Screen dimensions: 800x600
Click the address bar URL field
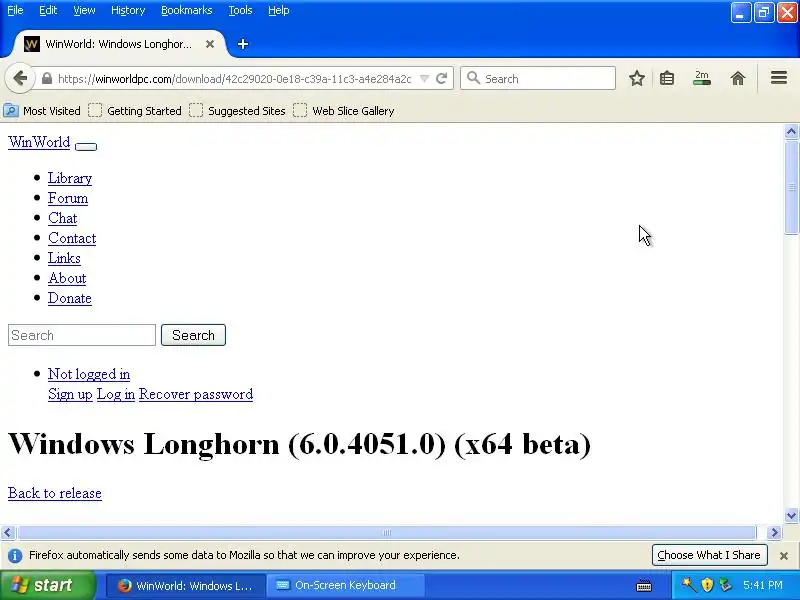pos(235,79)
